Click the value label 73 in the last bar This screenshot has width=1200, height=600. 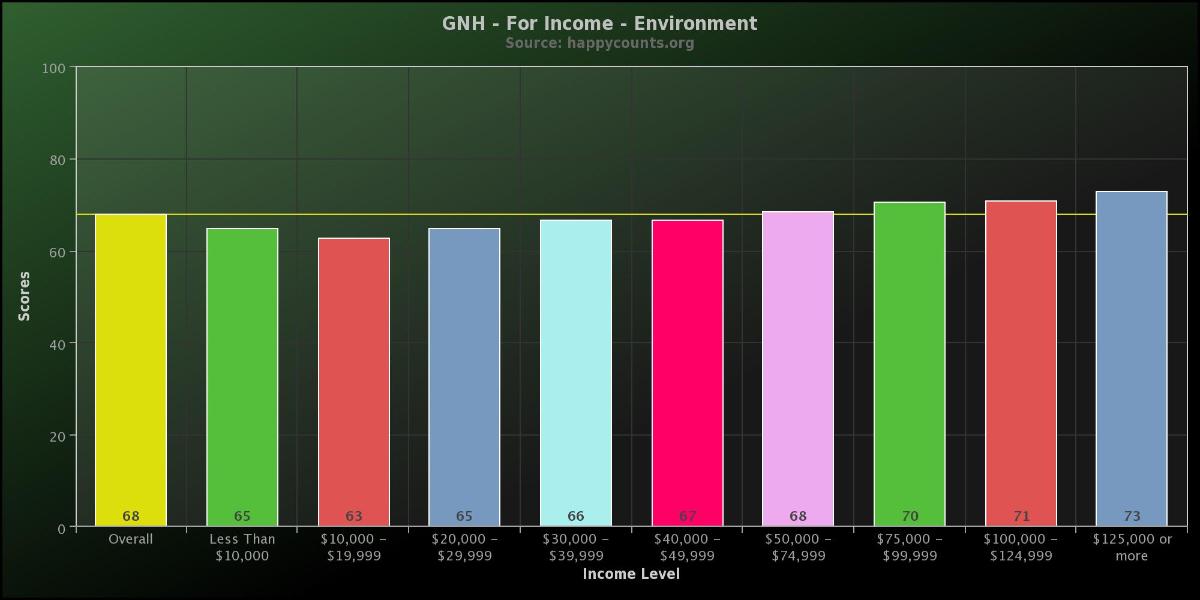1132,516
